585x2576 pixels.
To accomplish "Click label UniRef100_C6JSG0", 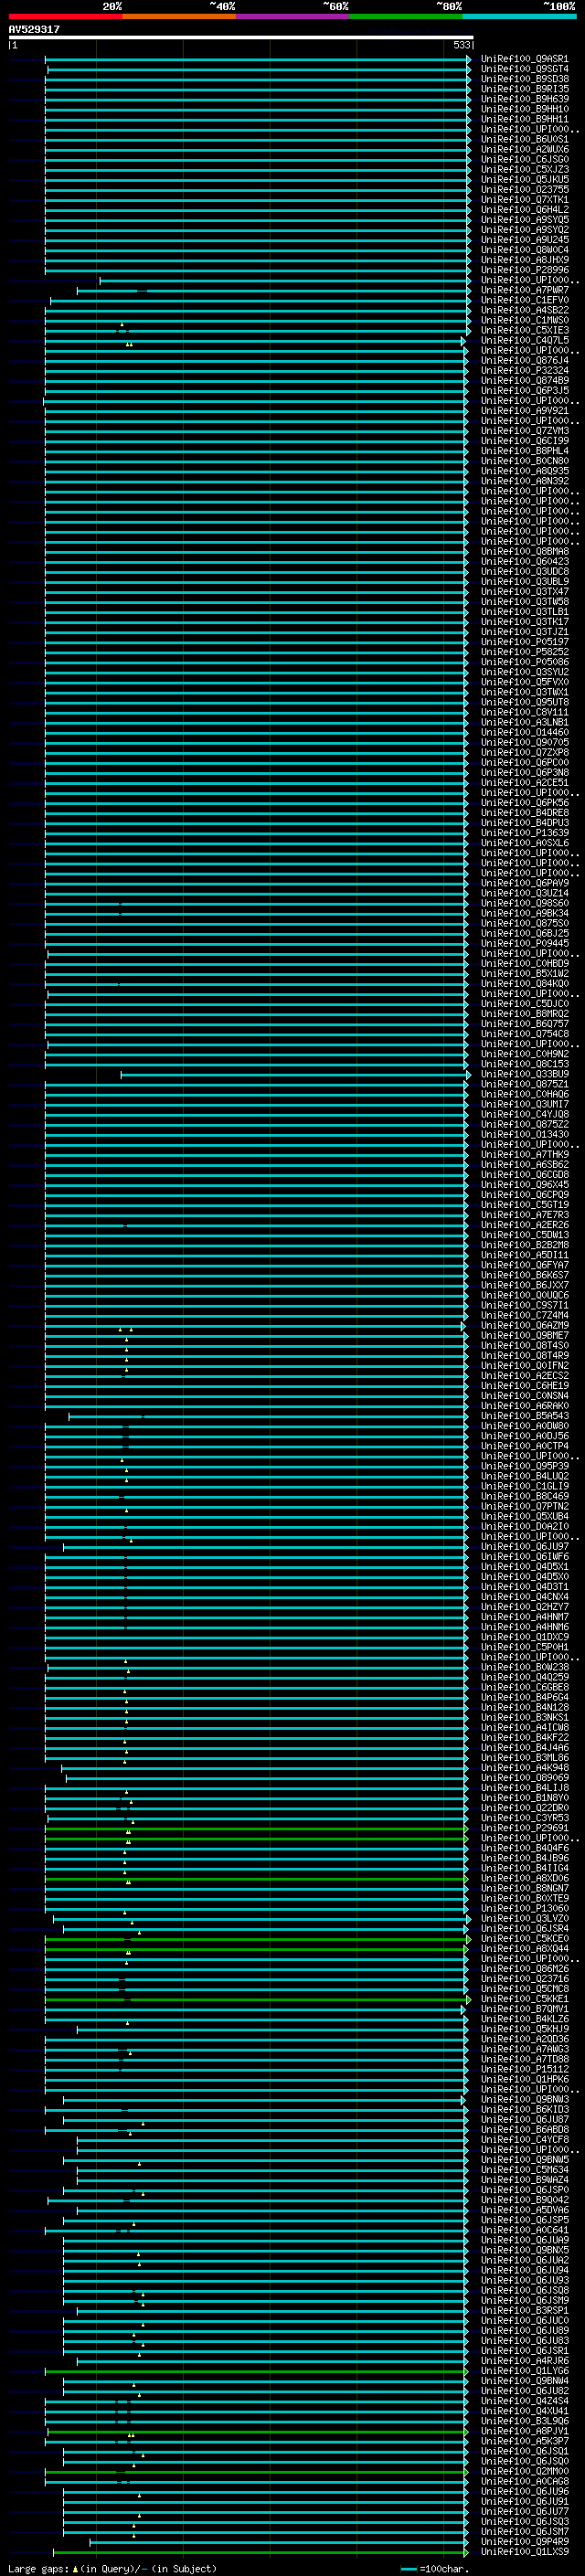I will [524, 159].
